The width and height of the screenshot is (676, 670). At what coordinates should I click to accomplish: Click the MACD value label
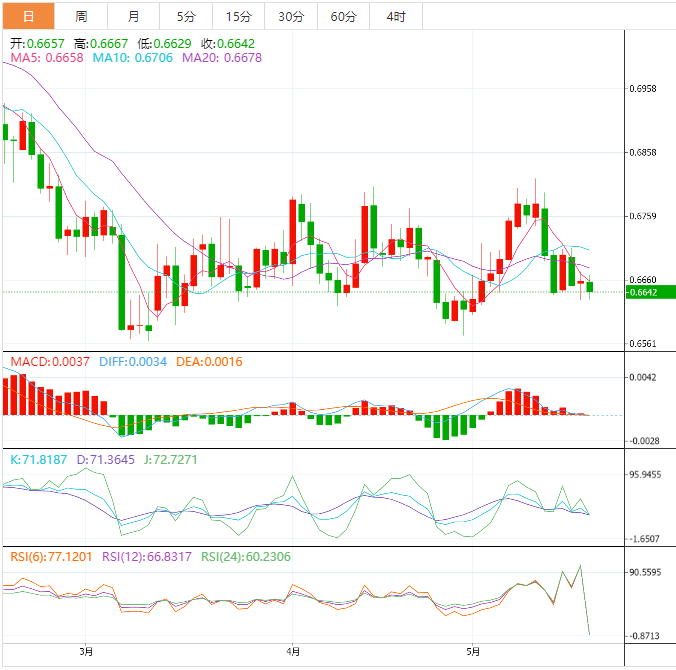(x=46, y=362)
